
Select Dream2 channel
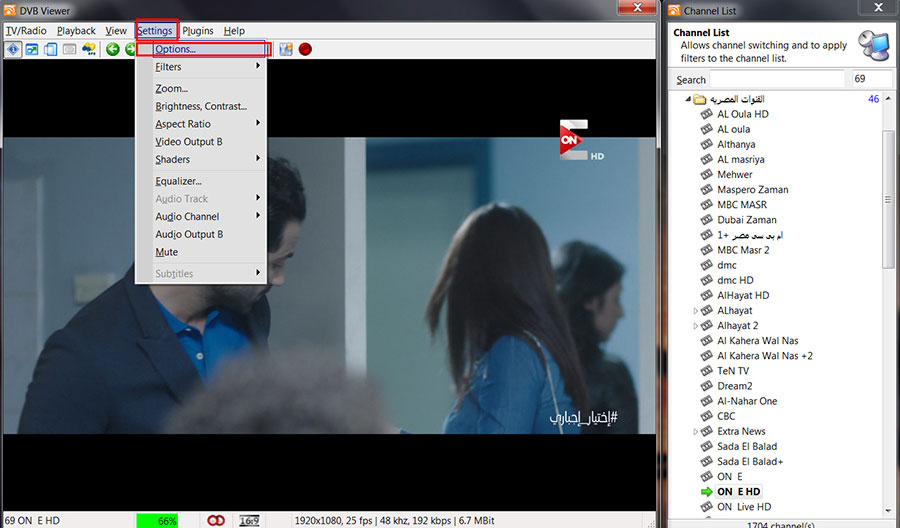point(734,386)
